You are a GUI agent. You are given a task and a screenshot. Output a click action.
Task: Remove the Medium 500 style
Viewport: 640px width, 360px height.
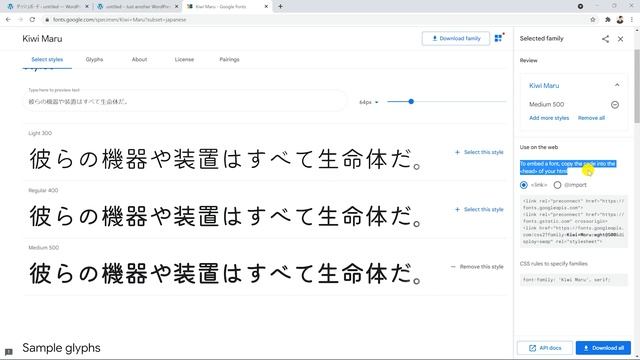click(x=477, y=267)
